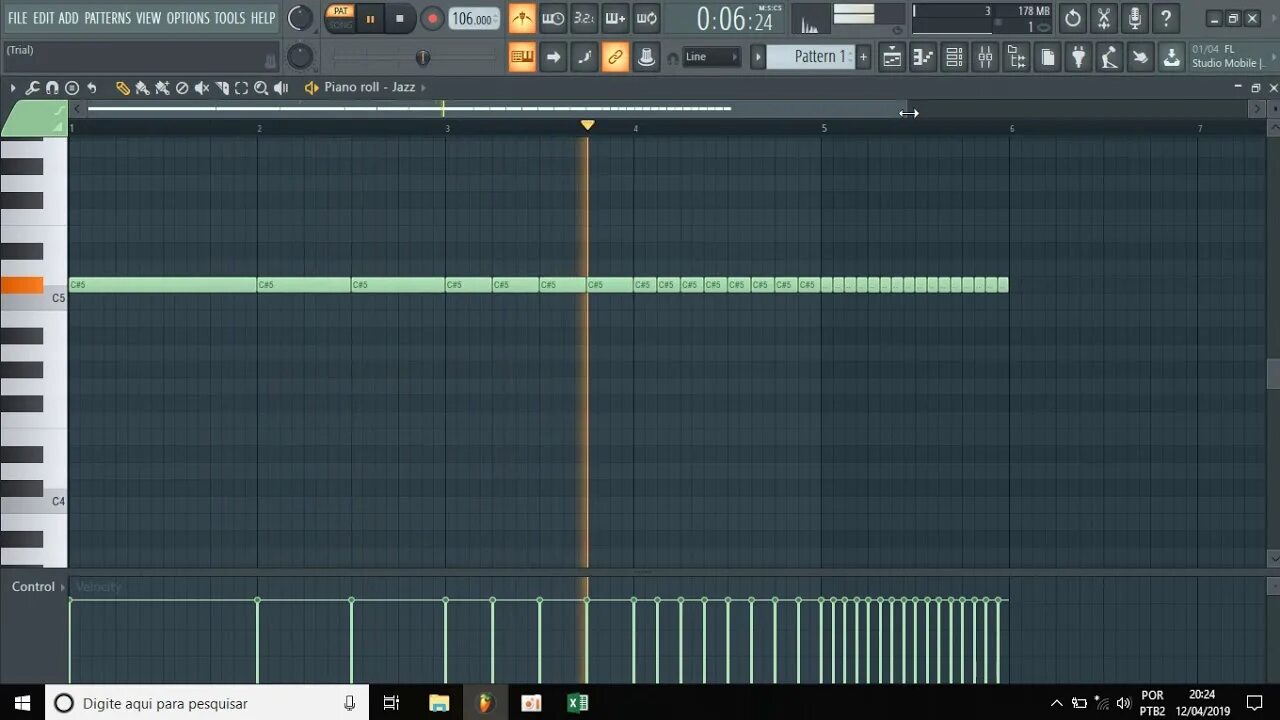Select the Draw pencil tool

[x=123, y=88]
